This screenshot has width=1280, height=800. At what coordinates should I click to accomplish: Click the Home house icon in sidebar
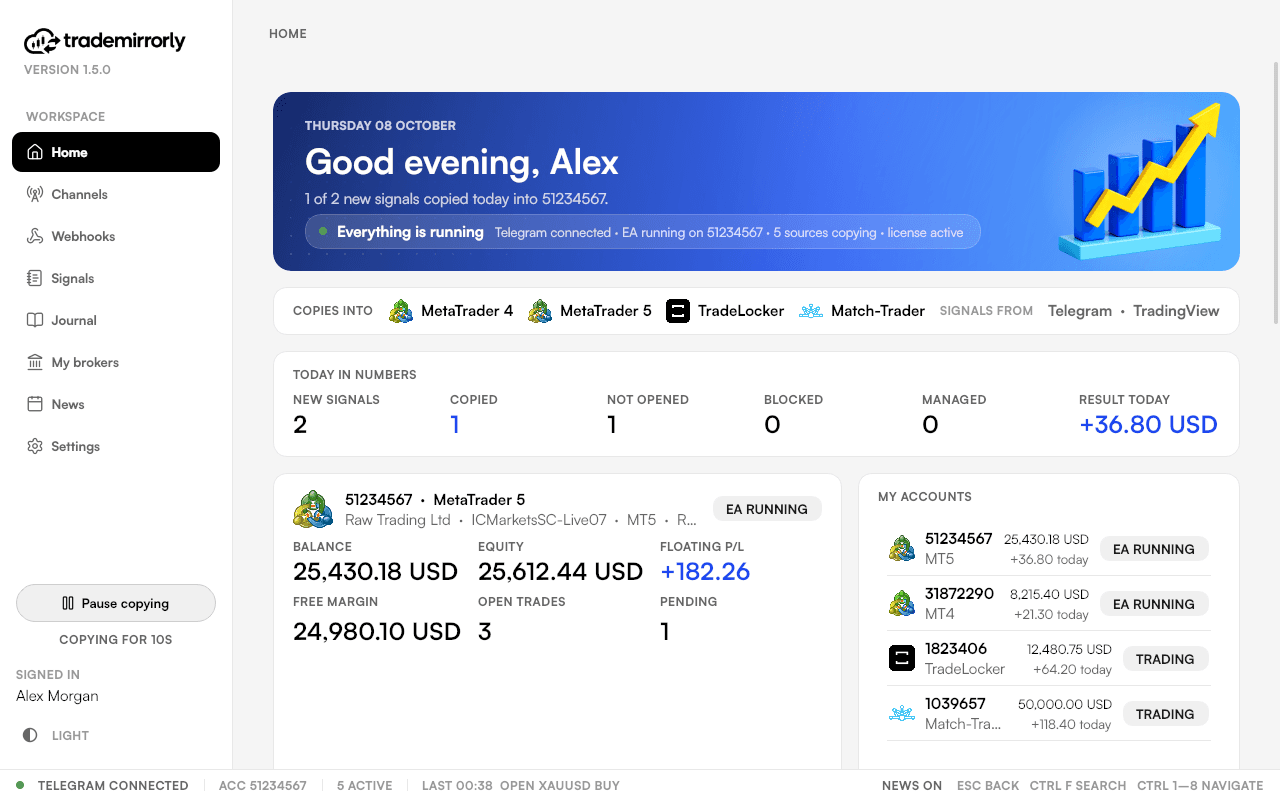click(x=35, y=152)
